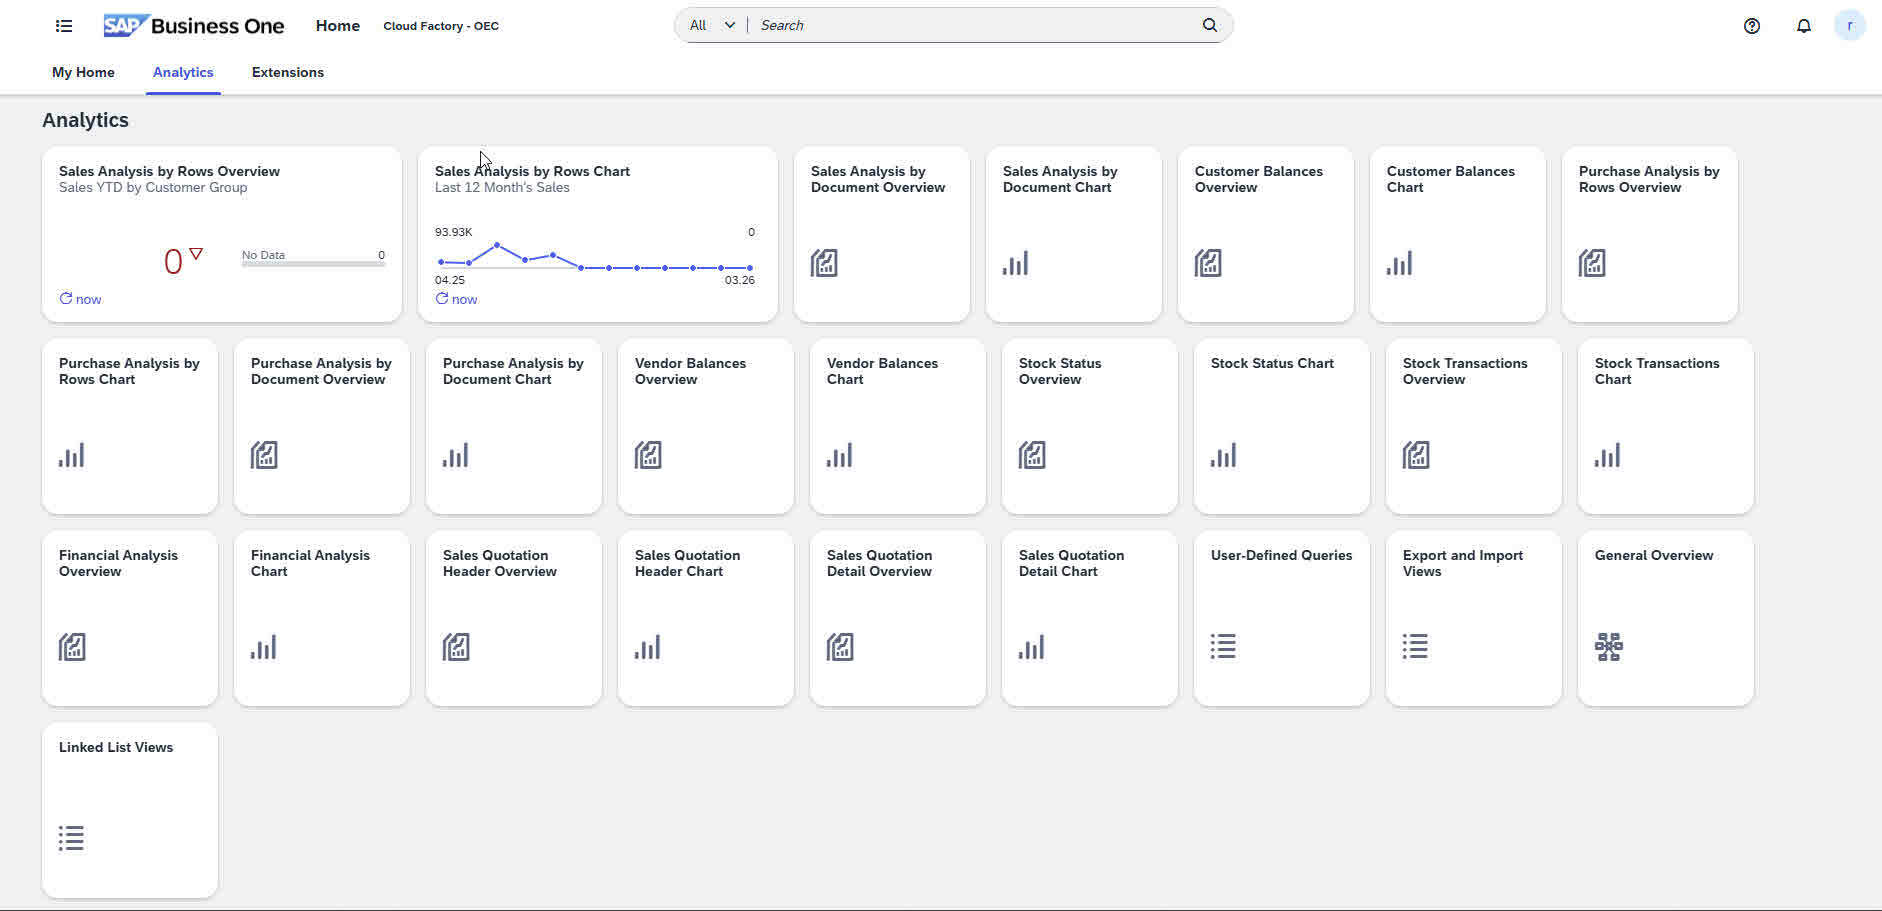The image size is (1882, 911).
Task: Click the bar chart icon on Stock Status Chart tile
Action: 1222,455
